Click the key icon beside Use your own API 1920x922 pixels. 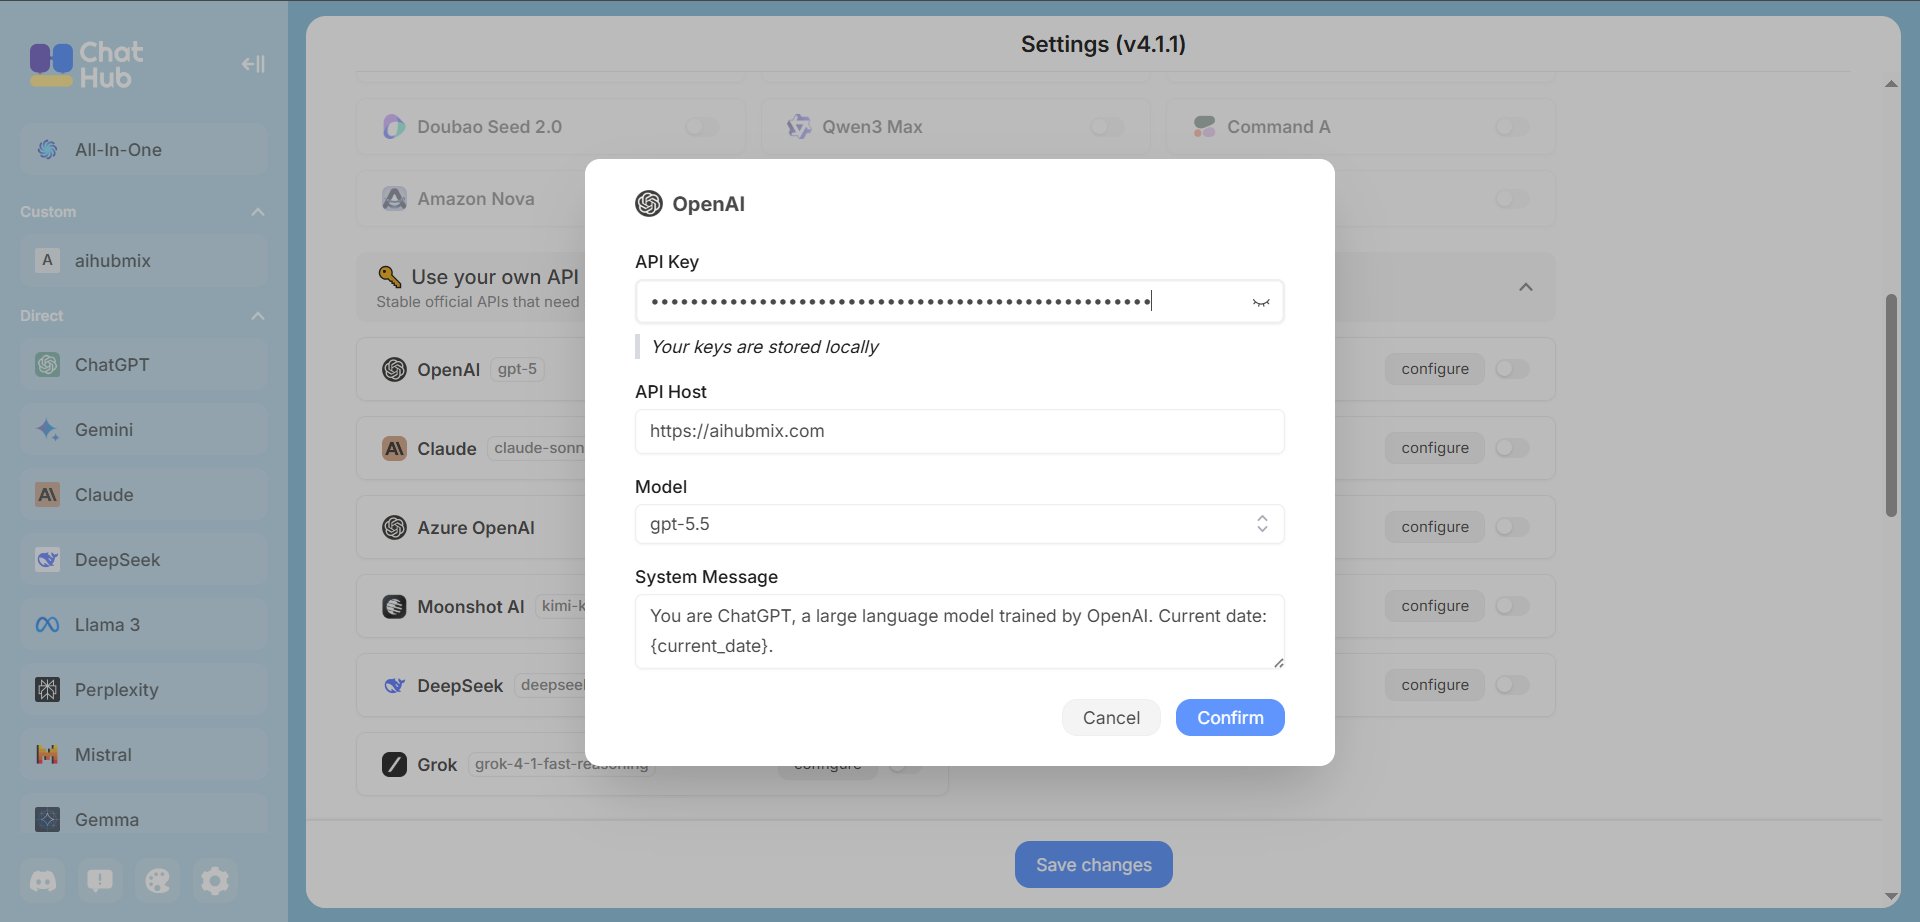[x=390, y=276]
